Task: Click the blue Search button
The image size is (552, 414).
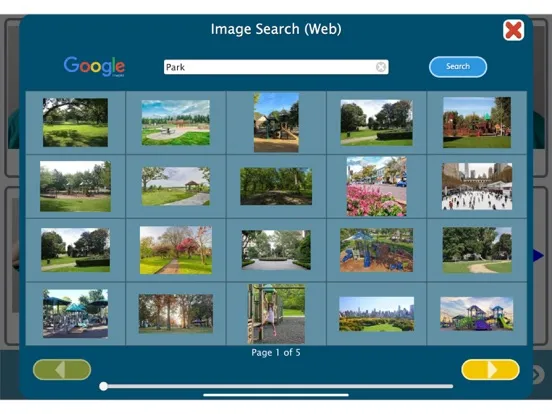Action: (x=458, y=67)
